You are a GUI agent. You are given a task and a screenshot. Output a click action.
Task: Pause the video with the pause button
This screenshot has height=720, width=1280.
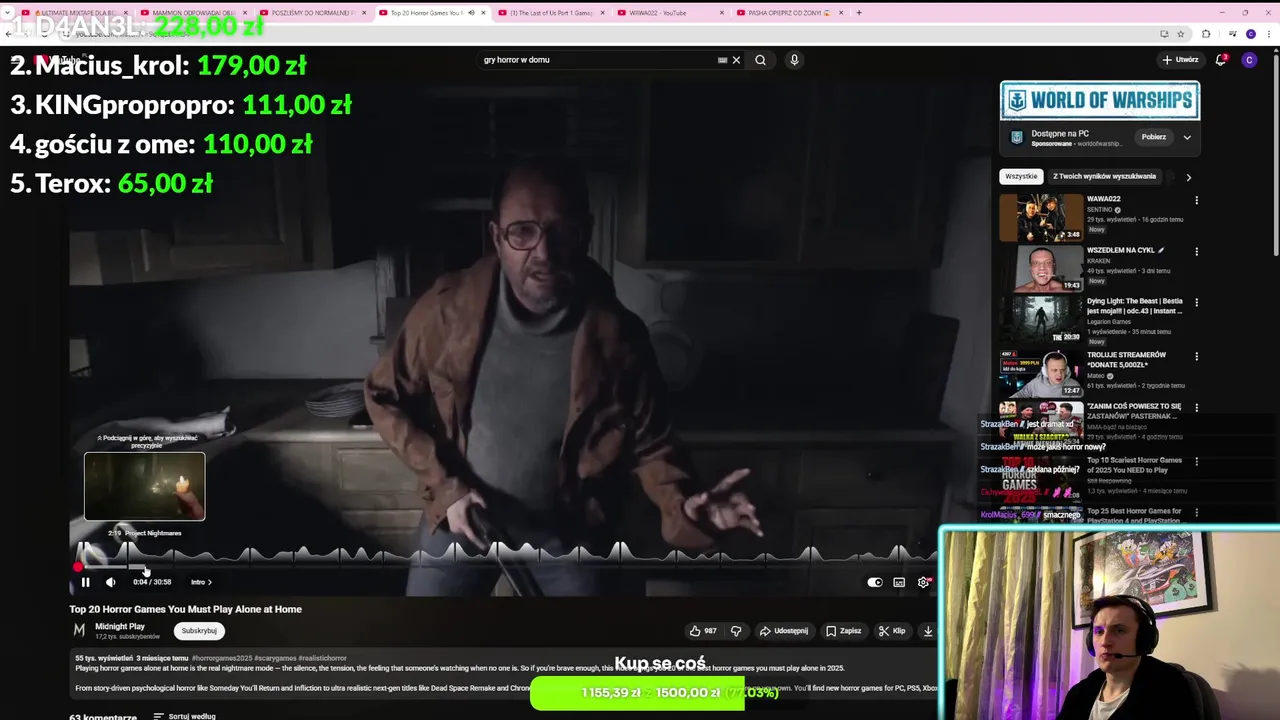[x=85, y=582]
